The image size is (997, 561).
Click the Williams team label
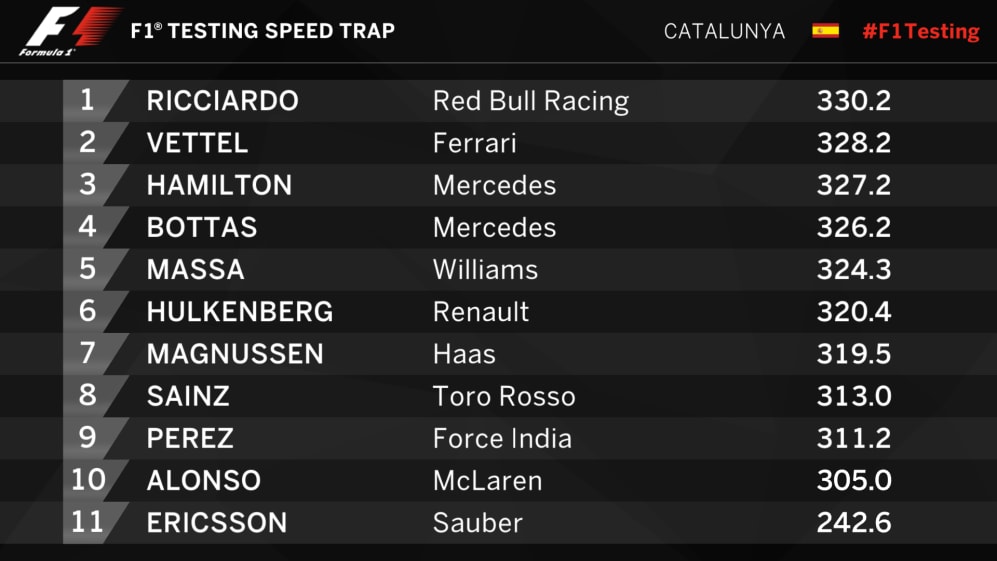[485, 270]
